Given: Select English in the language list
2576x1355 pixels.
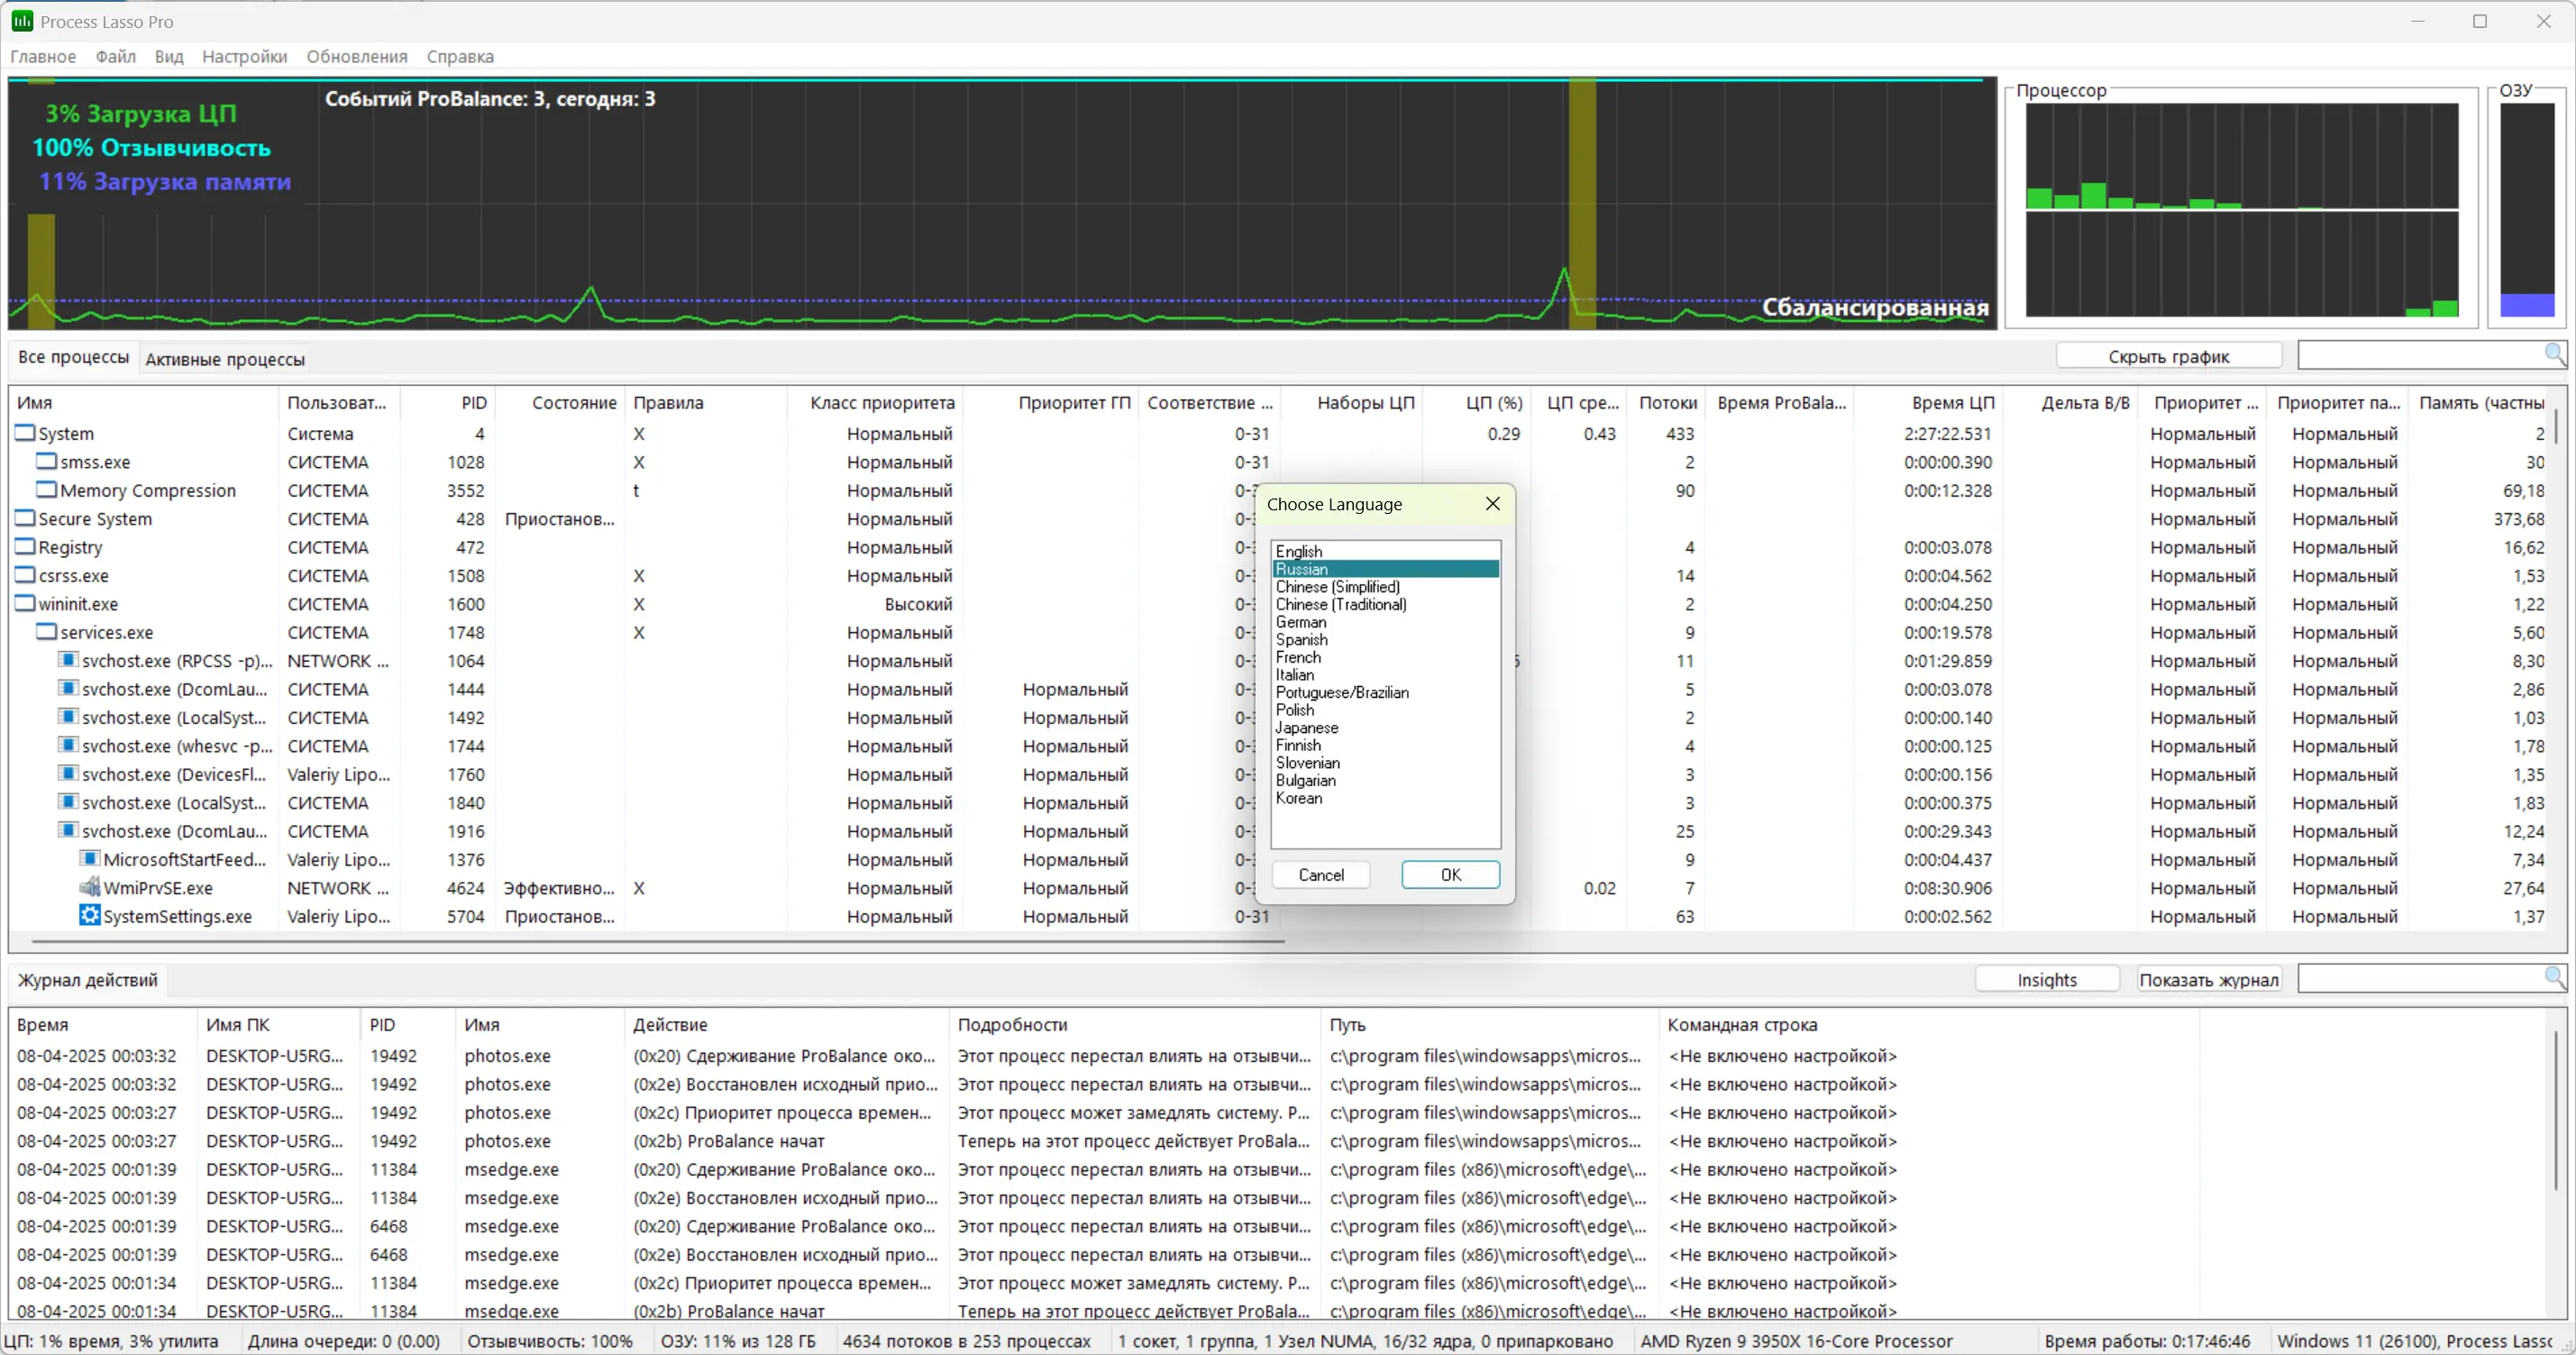Looking at the screenshot, I should tap(1298, 552).
